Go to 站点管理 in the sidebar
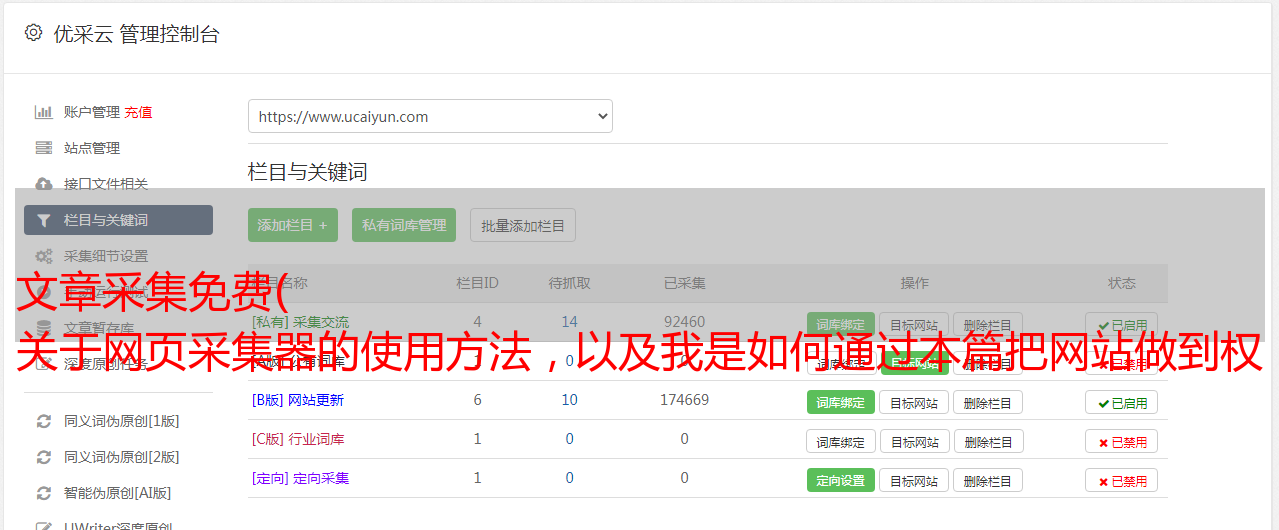The width and height of the screenshot is (1279, 530). click(92, 148)
